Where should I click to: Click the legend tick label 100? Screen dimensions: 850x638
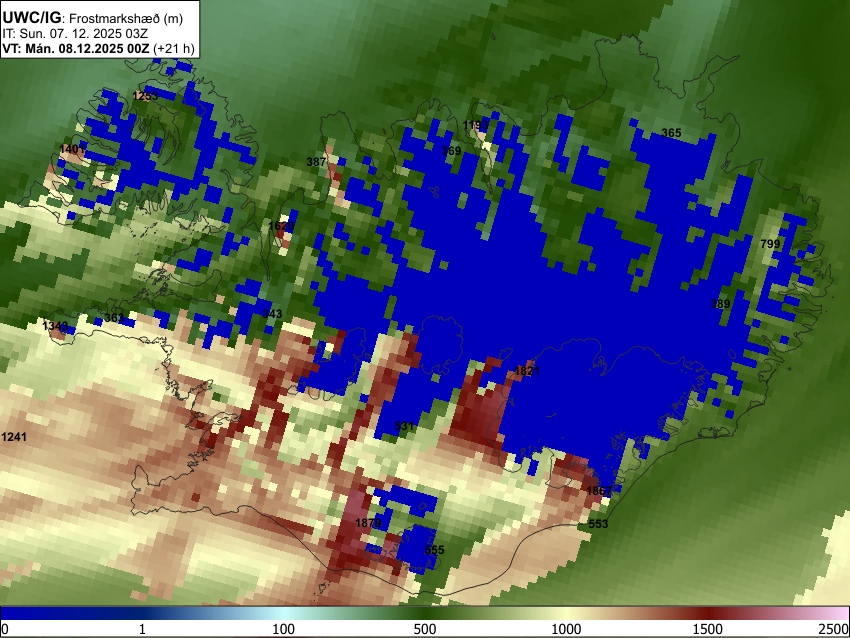[x=283, y=629]
